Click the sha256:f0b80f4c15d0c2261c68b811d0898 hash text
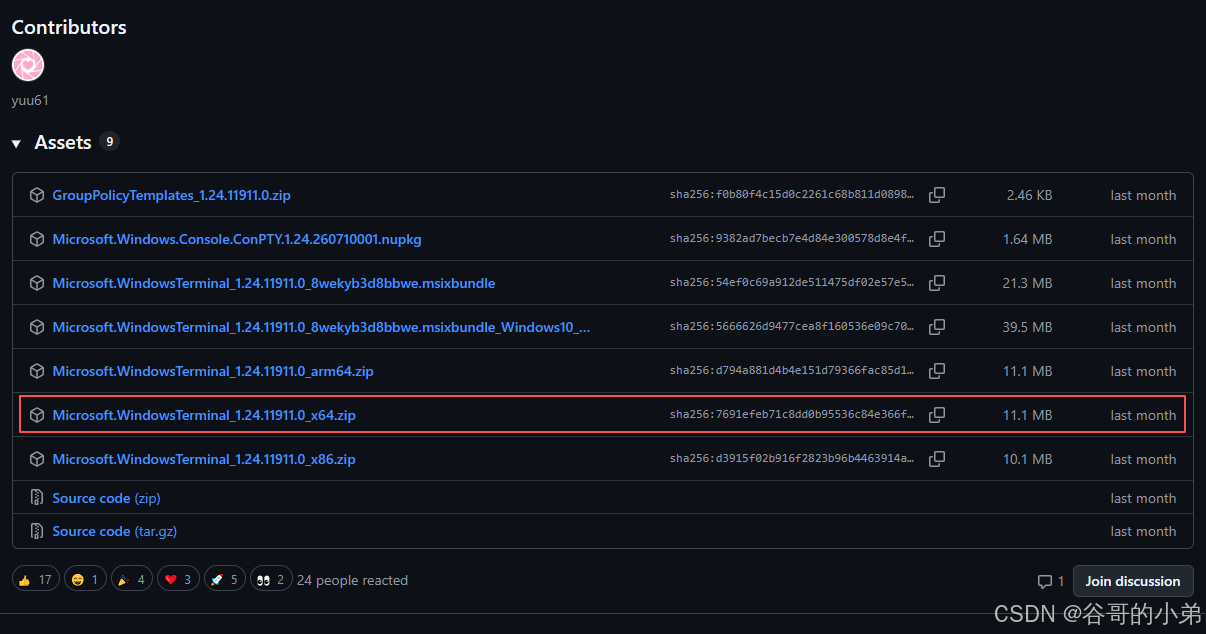 click(792, 195)
